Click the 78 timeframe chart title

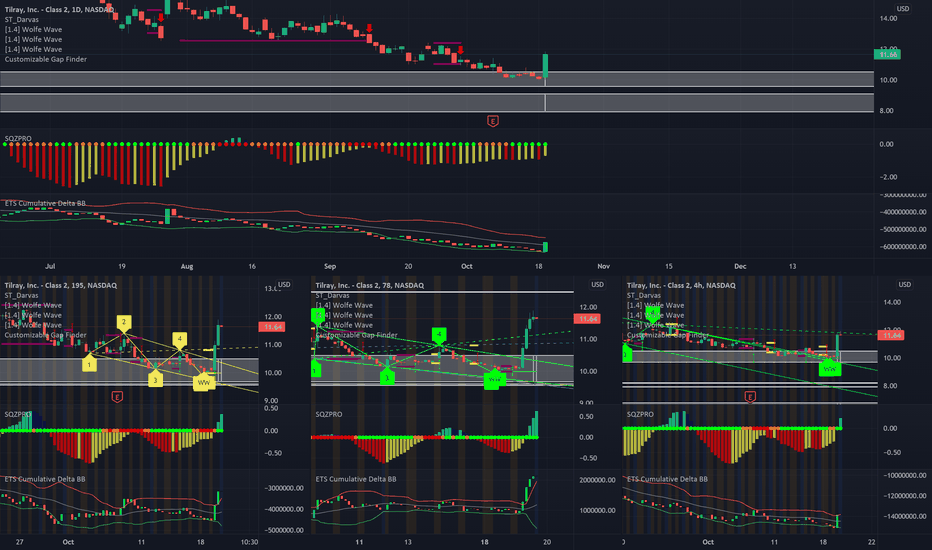pyautogui.click(x=370, y=285)
